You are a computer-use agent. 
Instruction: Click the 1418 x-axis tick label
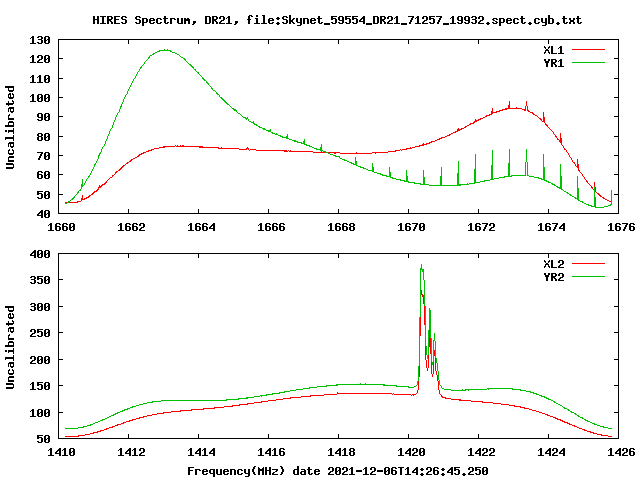tap(341, 452)
